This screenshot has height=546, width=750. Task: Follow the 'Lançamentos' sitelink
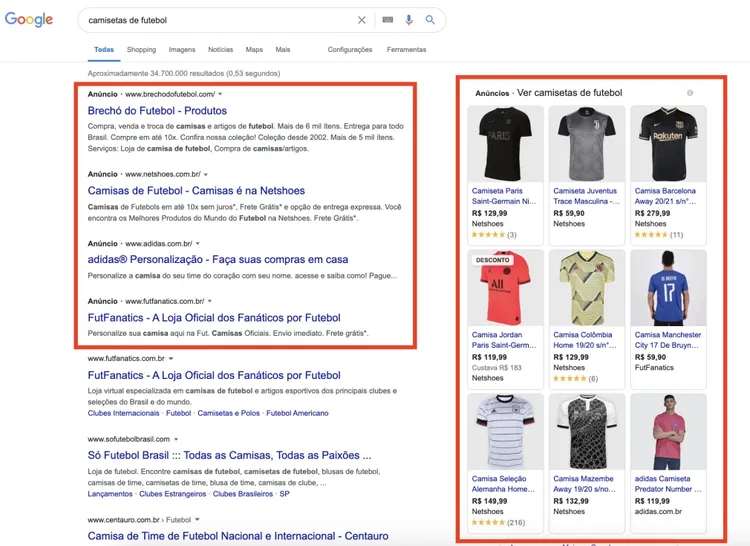pyautogui.click(x=110, y=494)
